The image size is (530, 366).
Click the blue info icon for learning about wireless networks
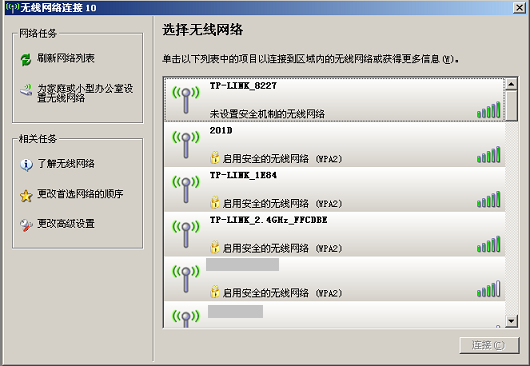[26, 165]
